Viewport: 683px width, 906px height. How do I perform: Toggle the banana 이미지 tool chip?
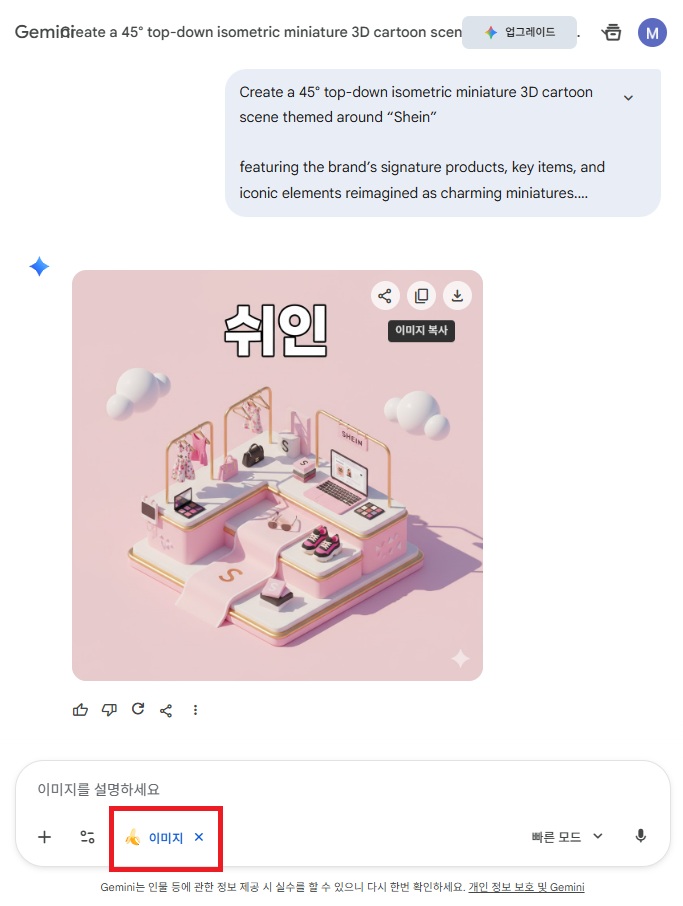coord(154,837)
